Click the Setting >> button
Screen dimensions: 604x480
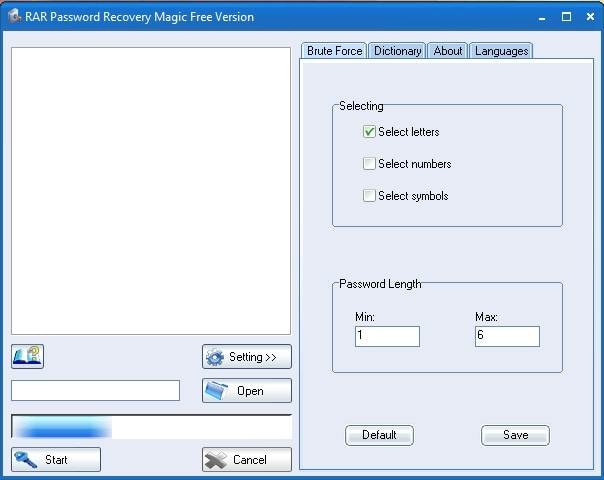coord(247,357)
